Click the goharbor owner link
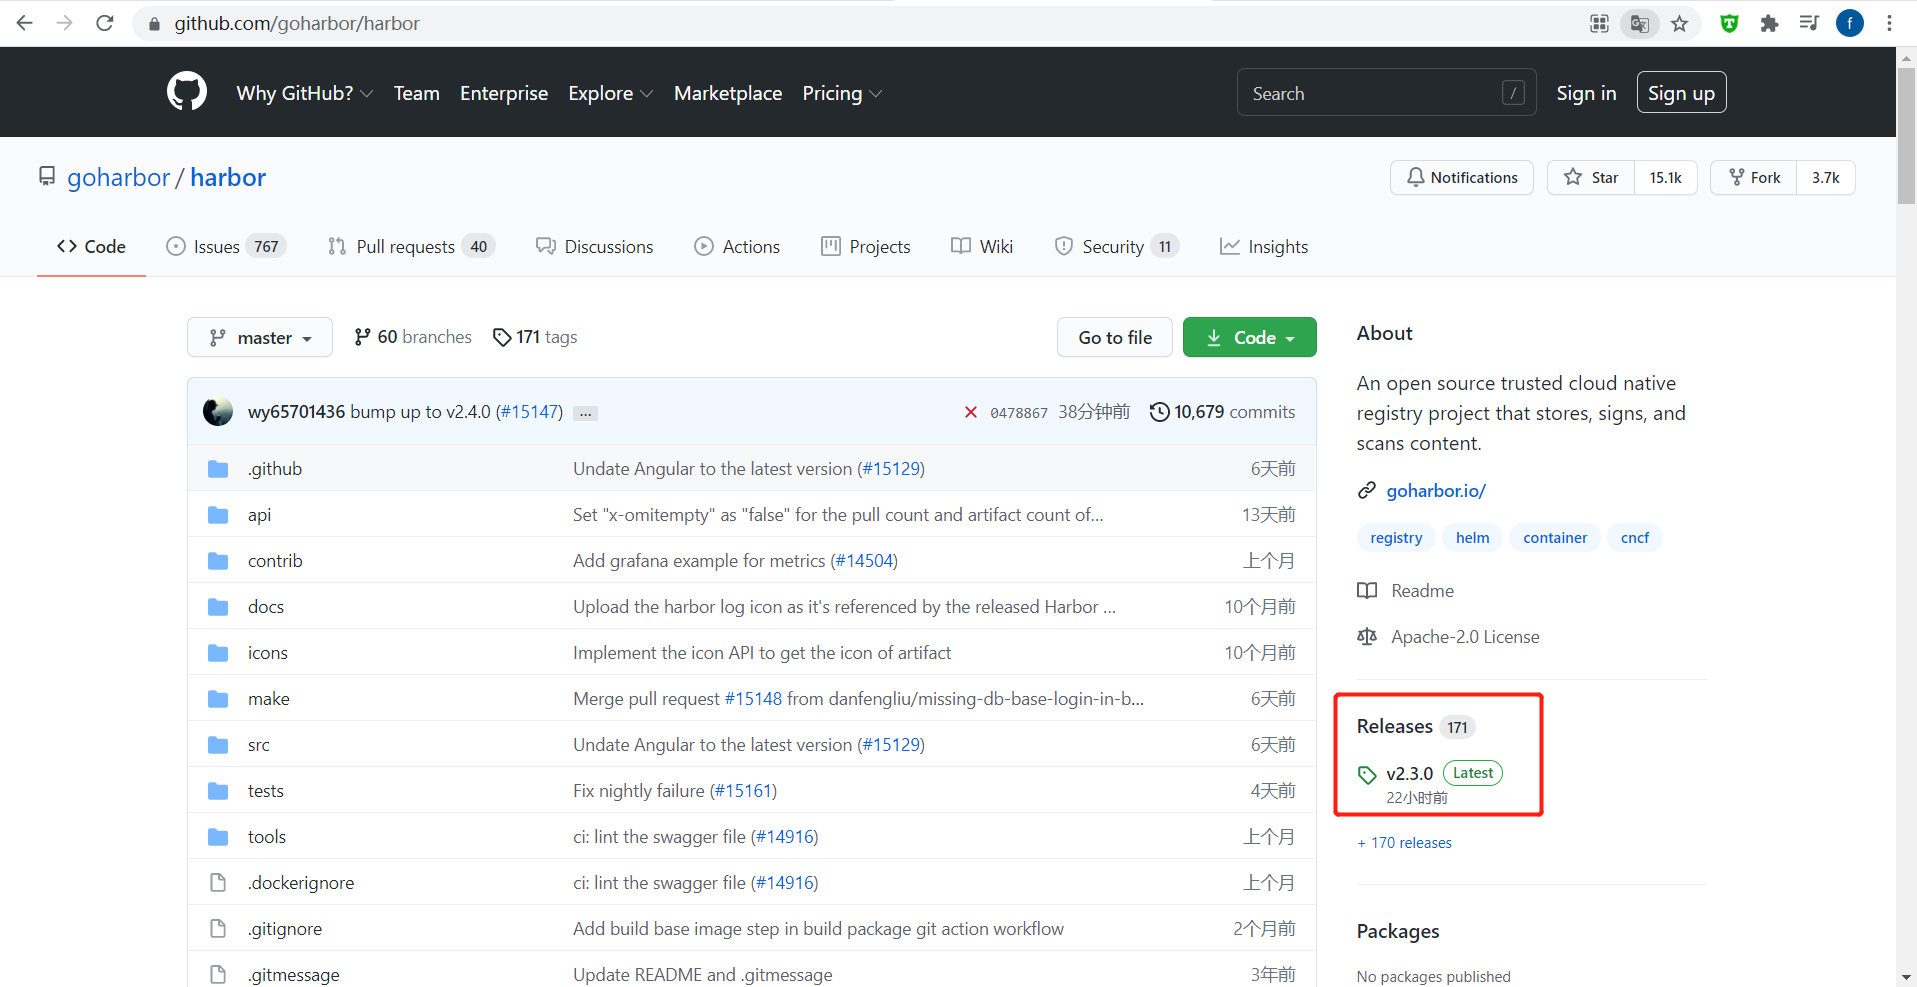Screen dimensions: 1917x987 point(119,177)
